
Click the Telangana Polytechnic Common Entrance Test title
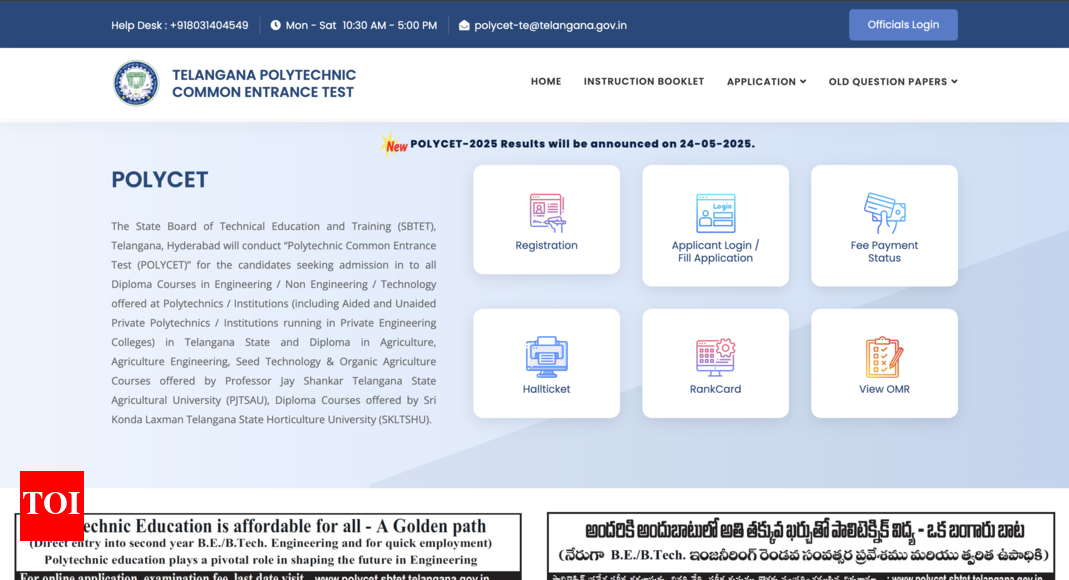click(264, 83)
